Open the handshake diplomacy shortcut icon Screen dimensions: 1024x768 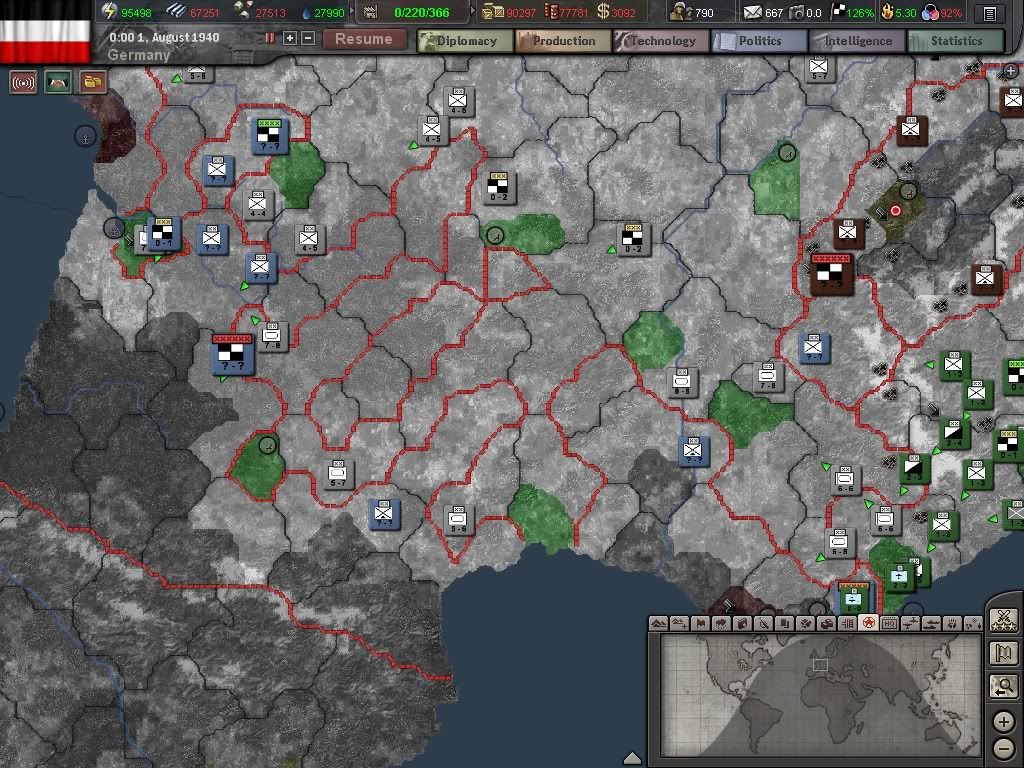tap(58, 83)
